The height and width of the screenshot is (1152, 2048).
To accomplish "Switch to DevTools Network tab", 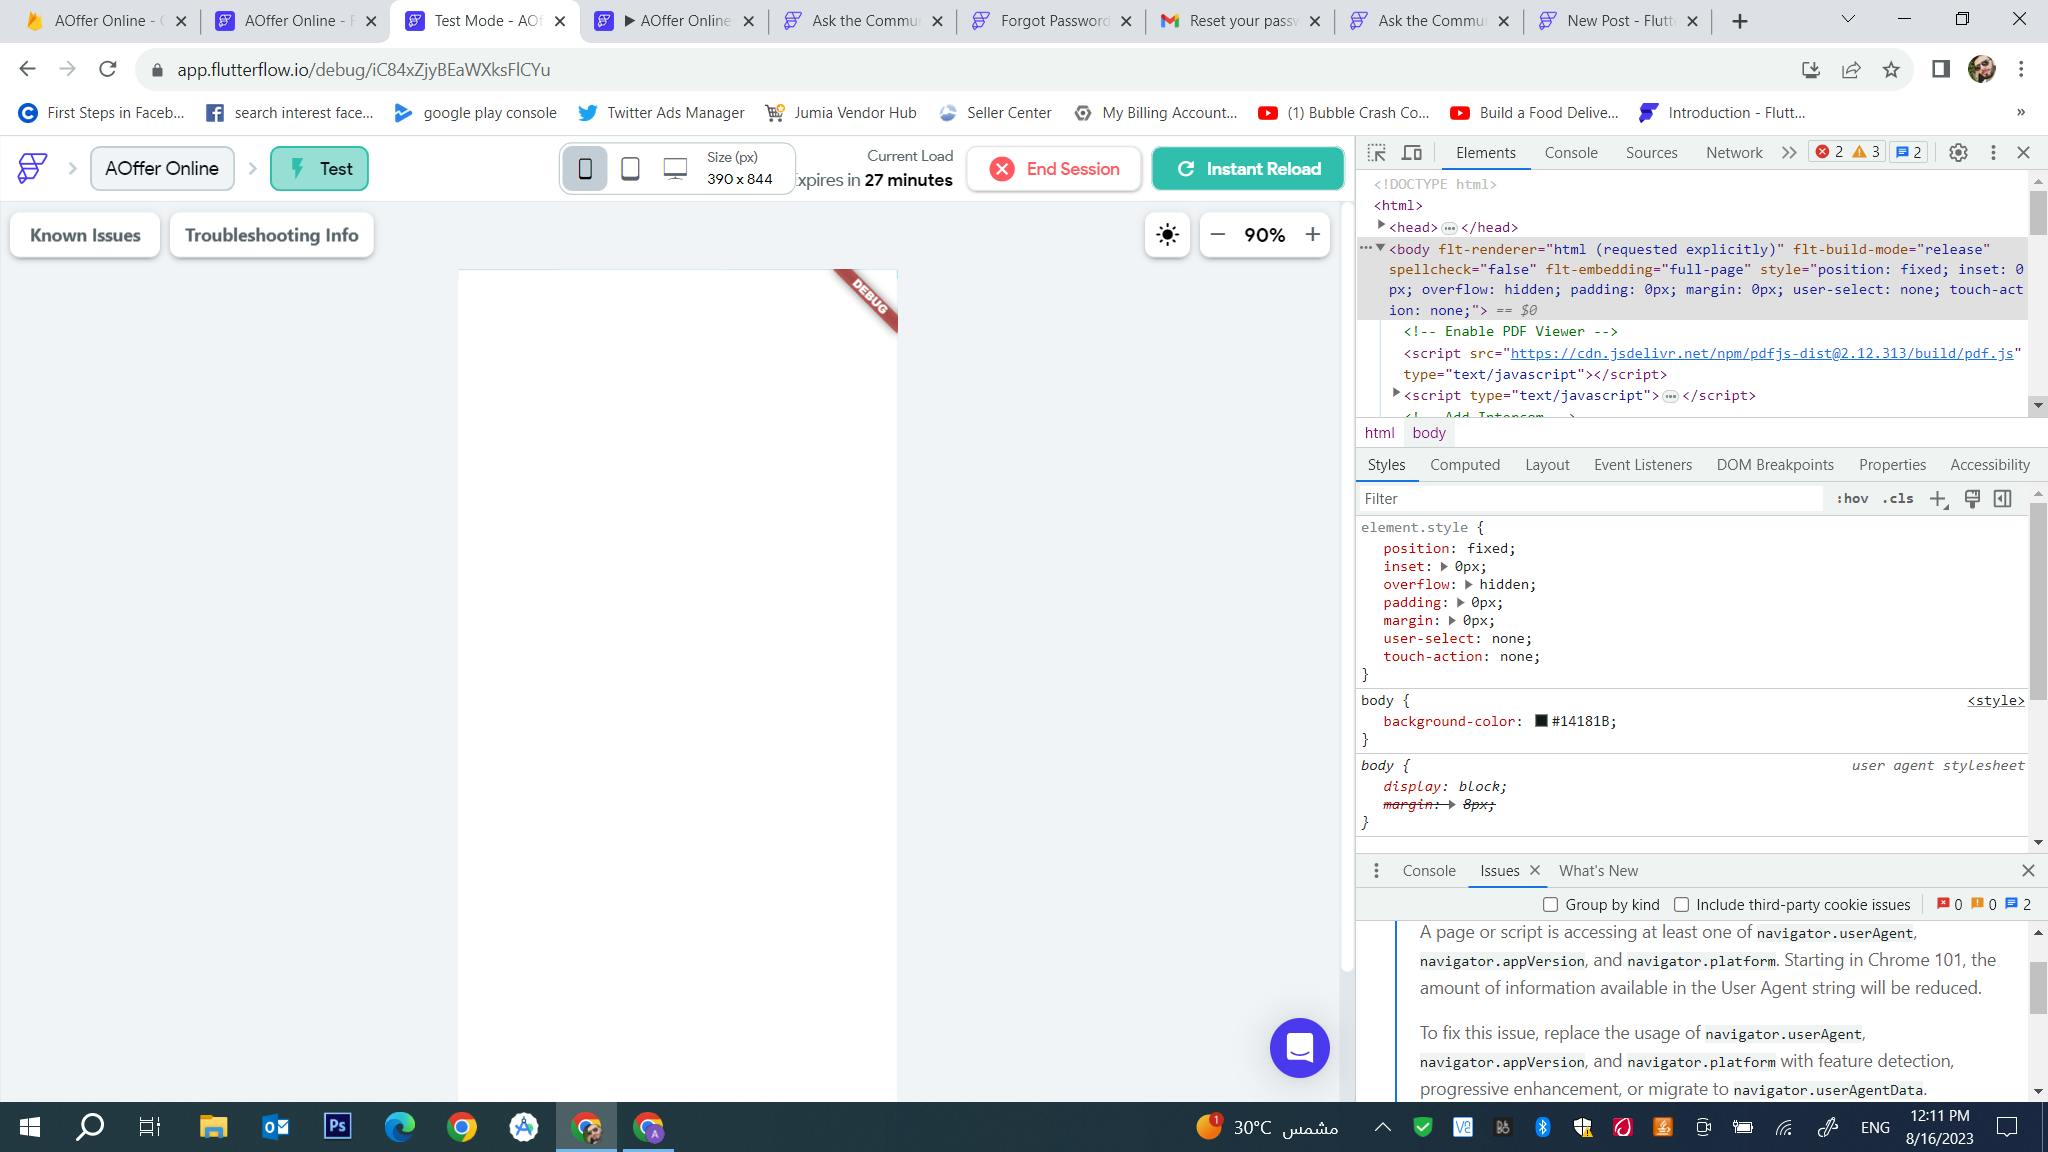I will [x=1734, y=153].
